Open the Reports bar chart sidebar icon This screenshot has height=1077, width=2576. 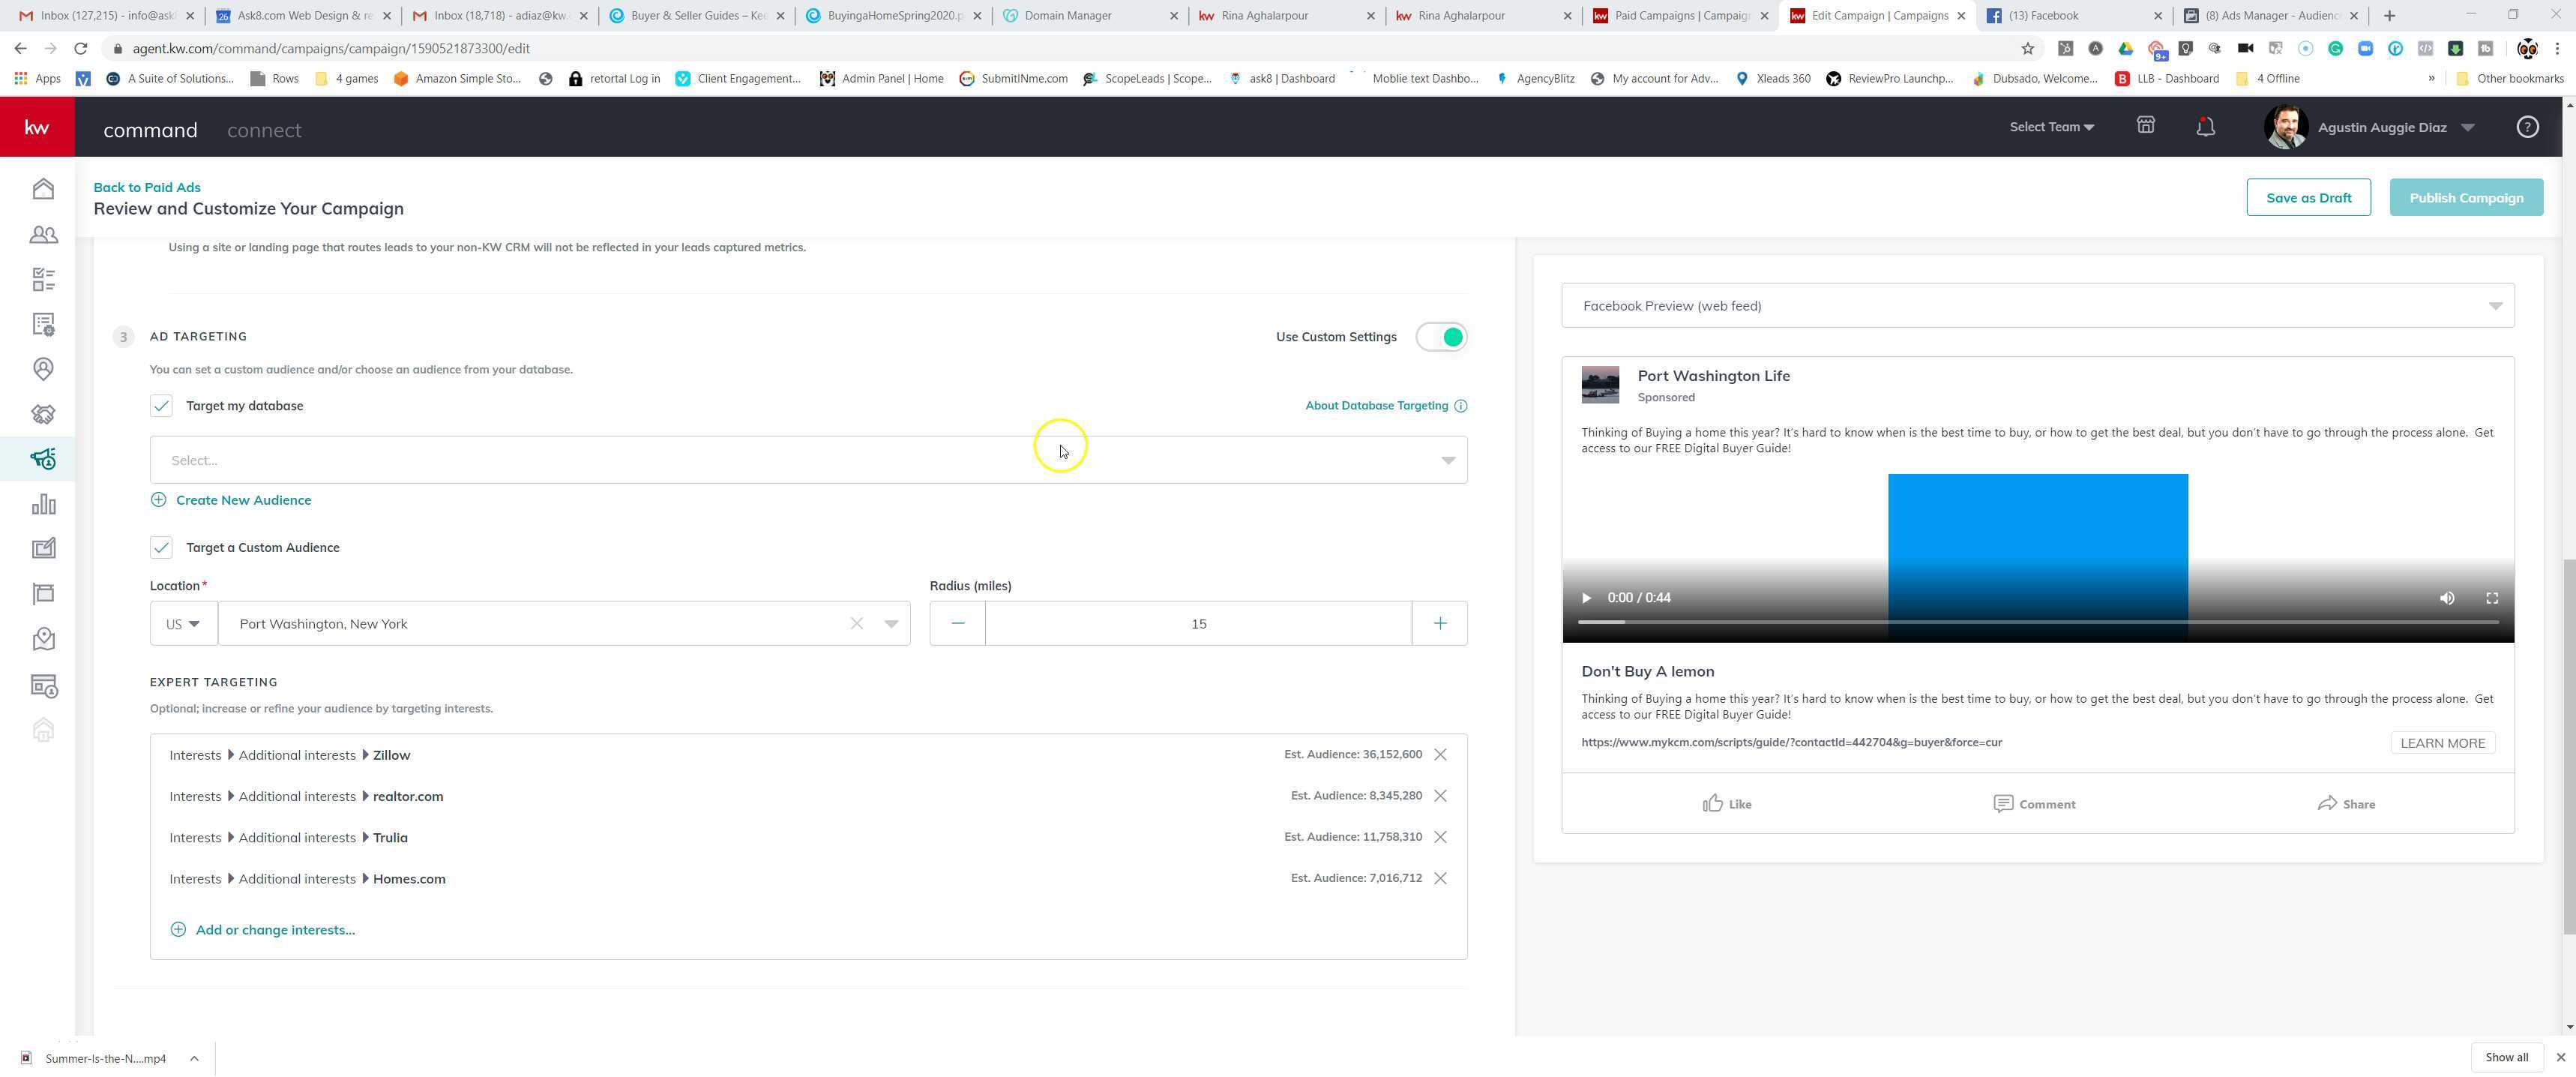[x=43, y=504]
